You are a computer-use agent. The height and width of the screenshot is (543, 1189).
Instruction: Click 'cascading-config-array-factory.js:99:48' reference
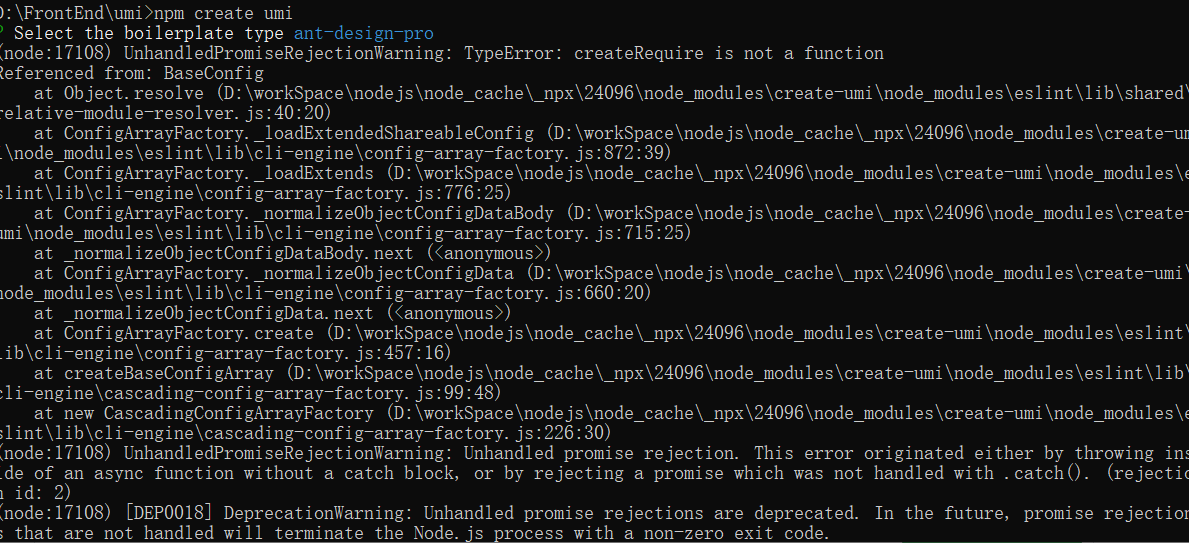pos(305,393)
